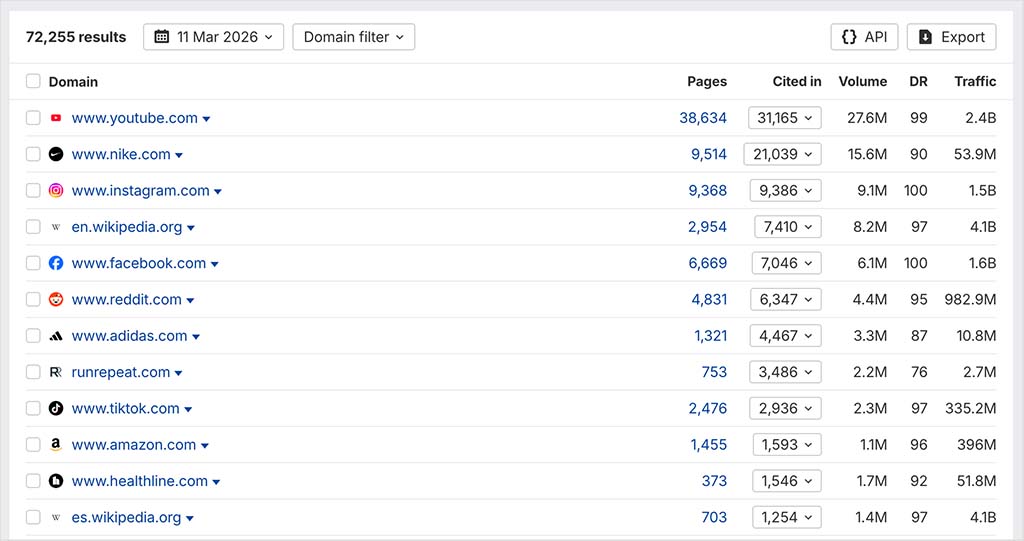Screen dimensions: 1024x541
Task: Open Cited in 1,593 dropdown
Action: tap(787, 444)
